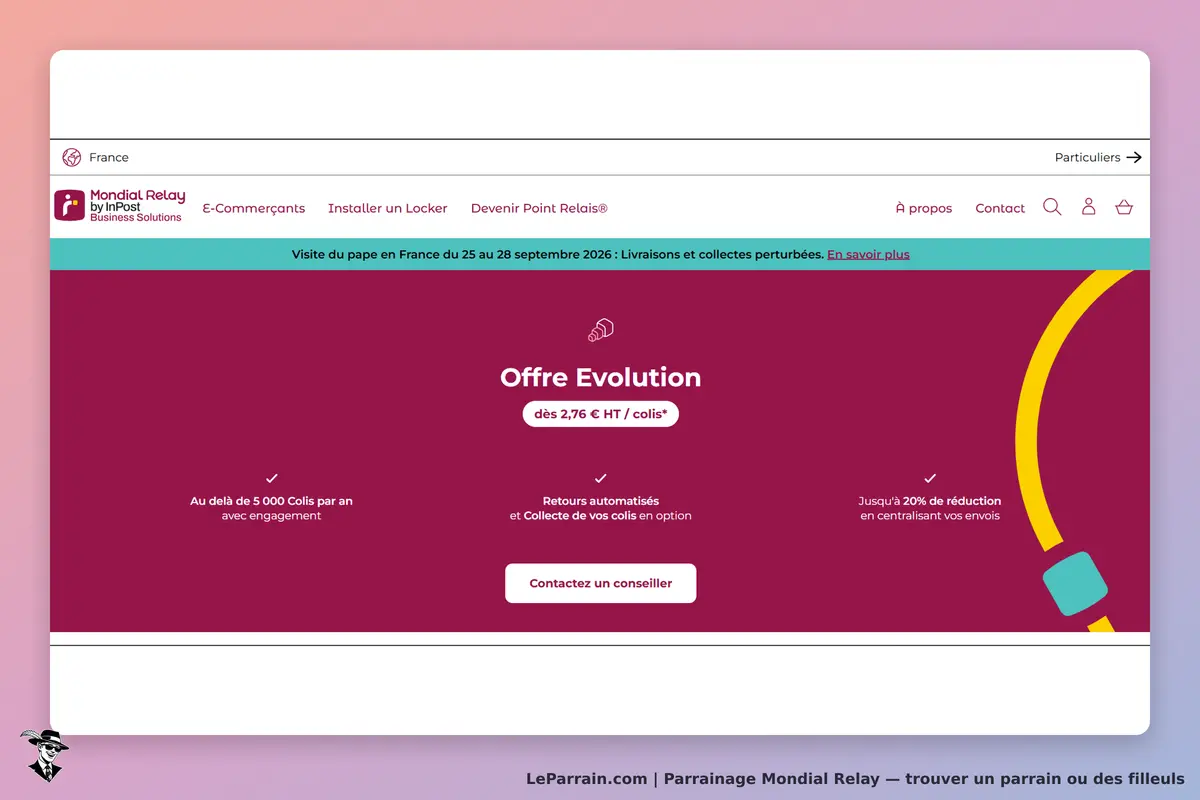
Task: Click the text avec engagement
Action: pyautogui.click(x=272, y=516)
